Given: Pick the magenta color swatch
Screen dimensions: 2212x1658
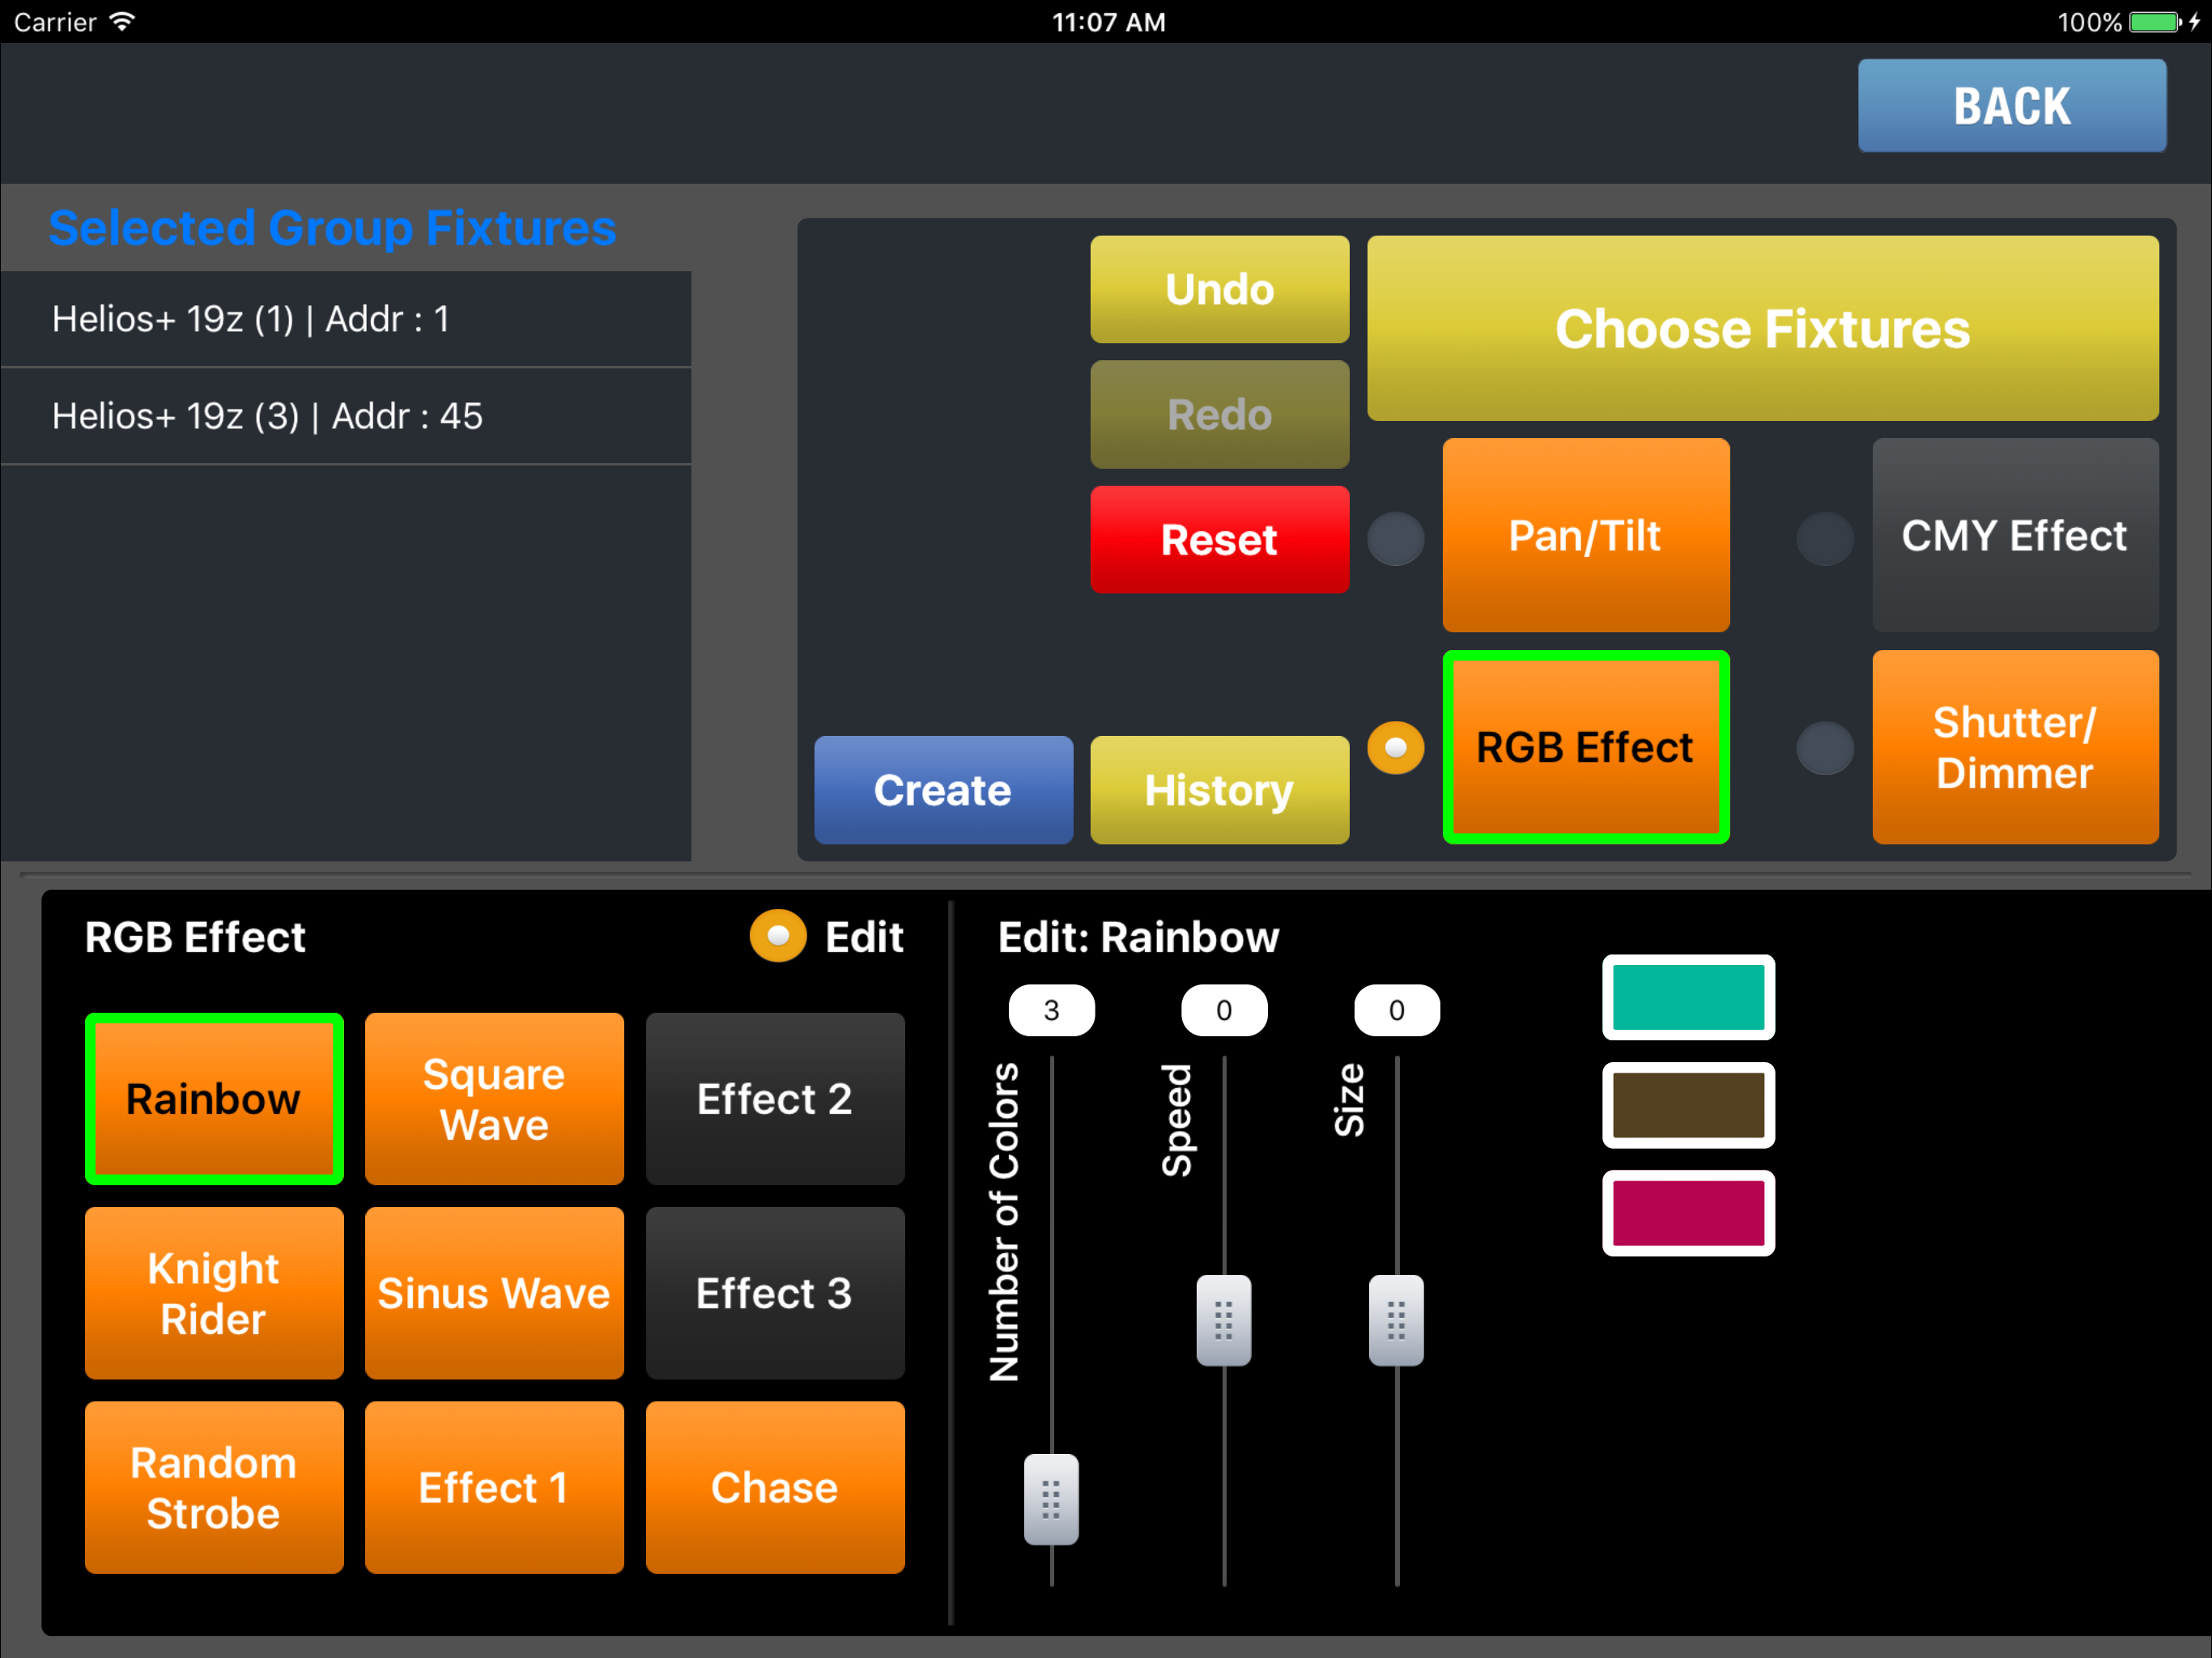Looking at the screenshot, I should click(1687, 1213).
